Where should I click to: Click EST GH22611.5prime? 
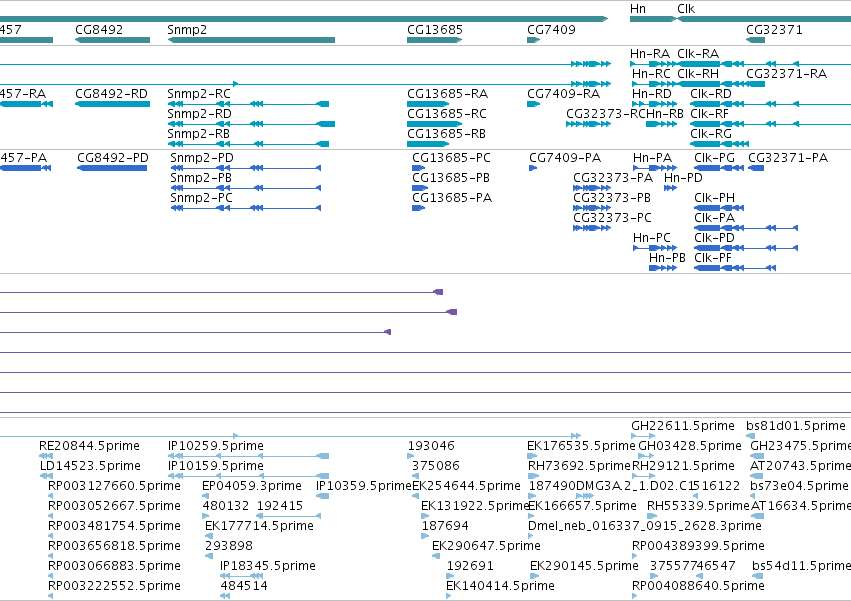(x=683, y=426)
